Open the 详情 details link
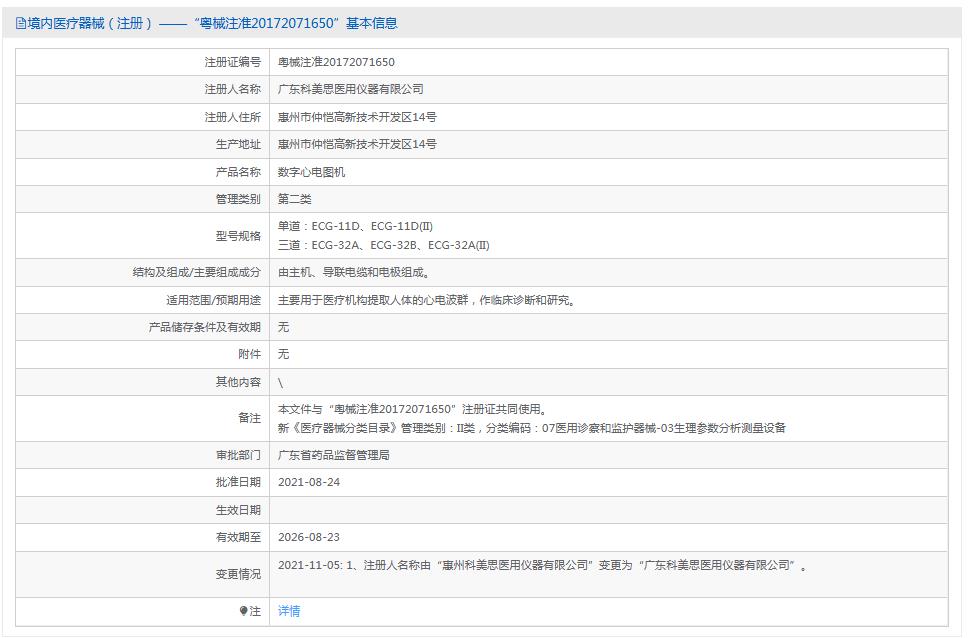Screen dimensions: 969x638 tap(287, 611)
